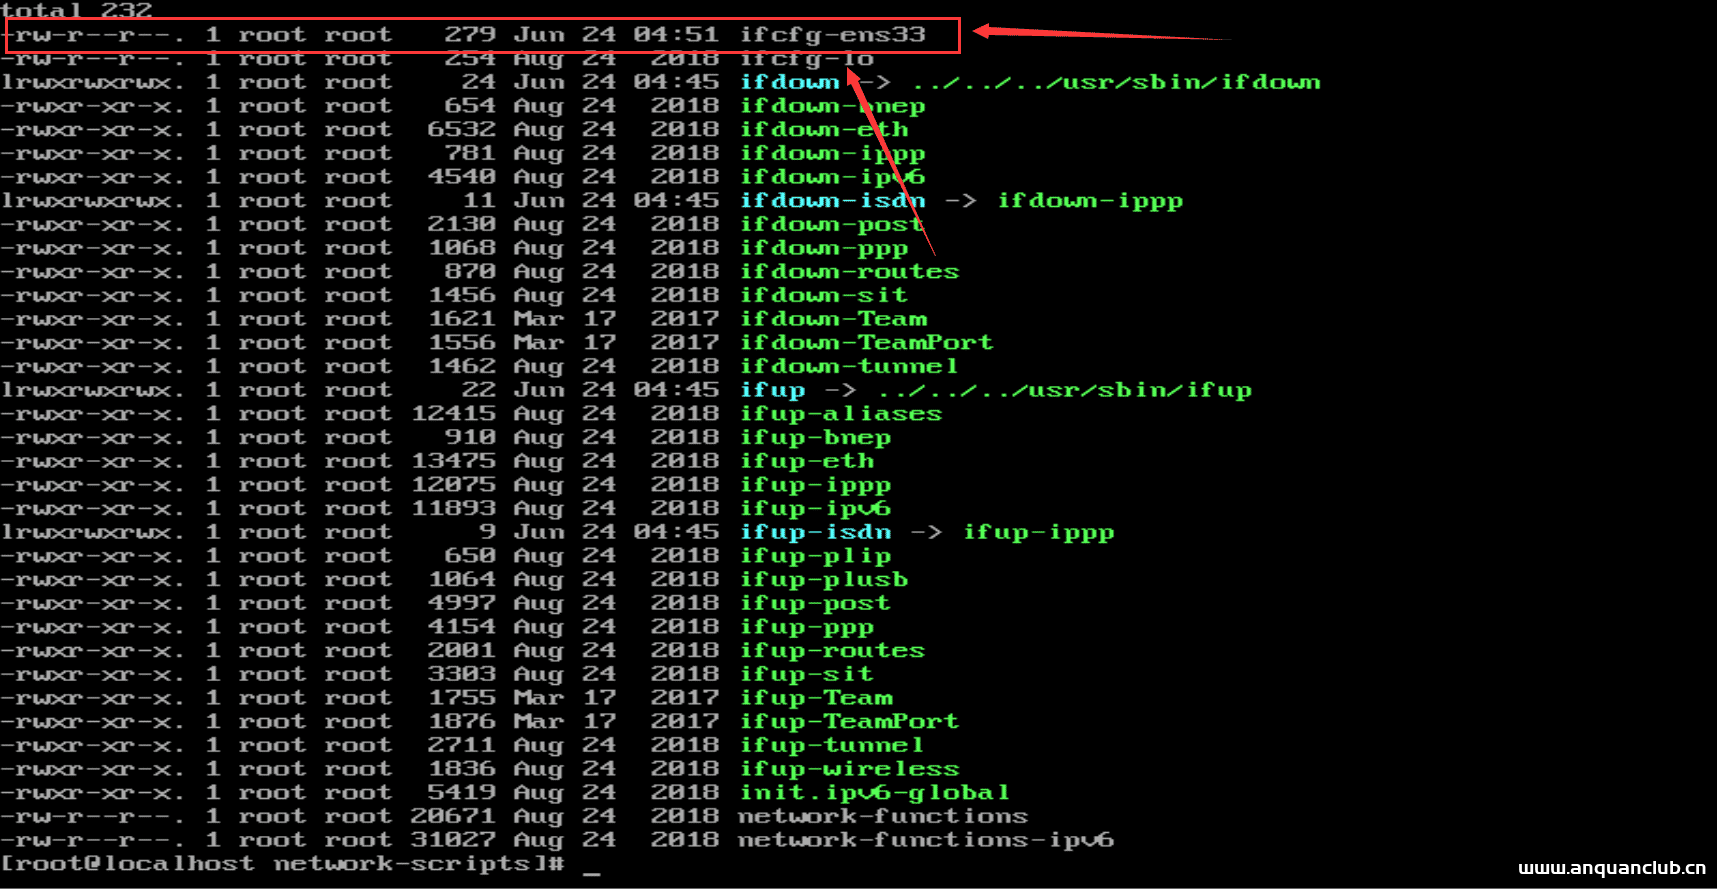Click the ifup-wireless filename
This screenshot has width=1717, height=889.
849,769
